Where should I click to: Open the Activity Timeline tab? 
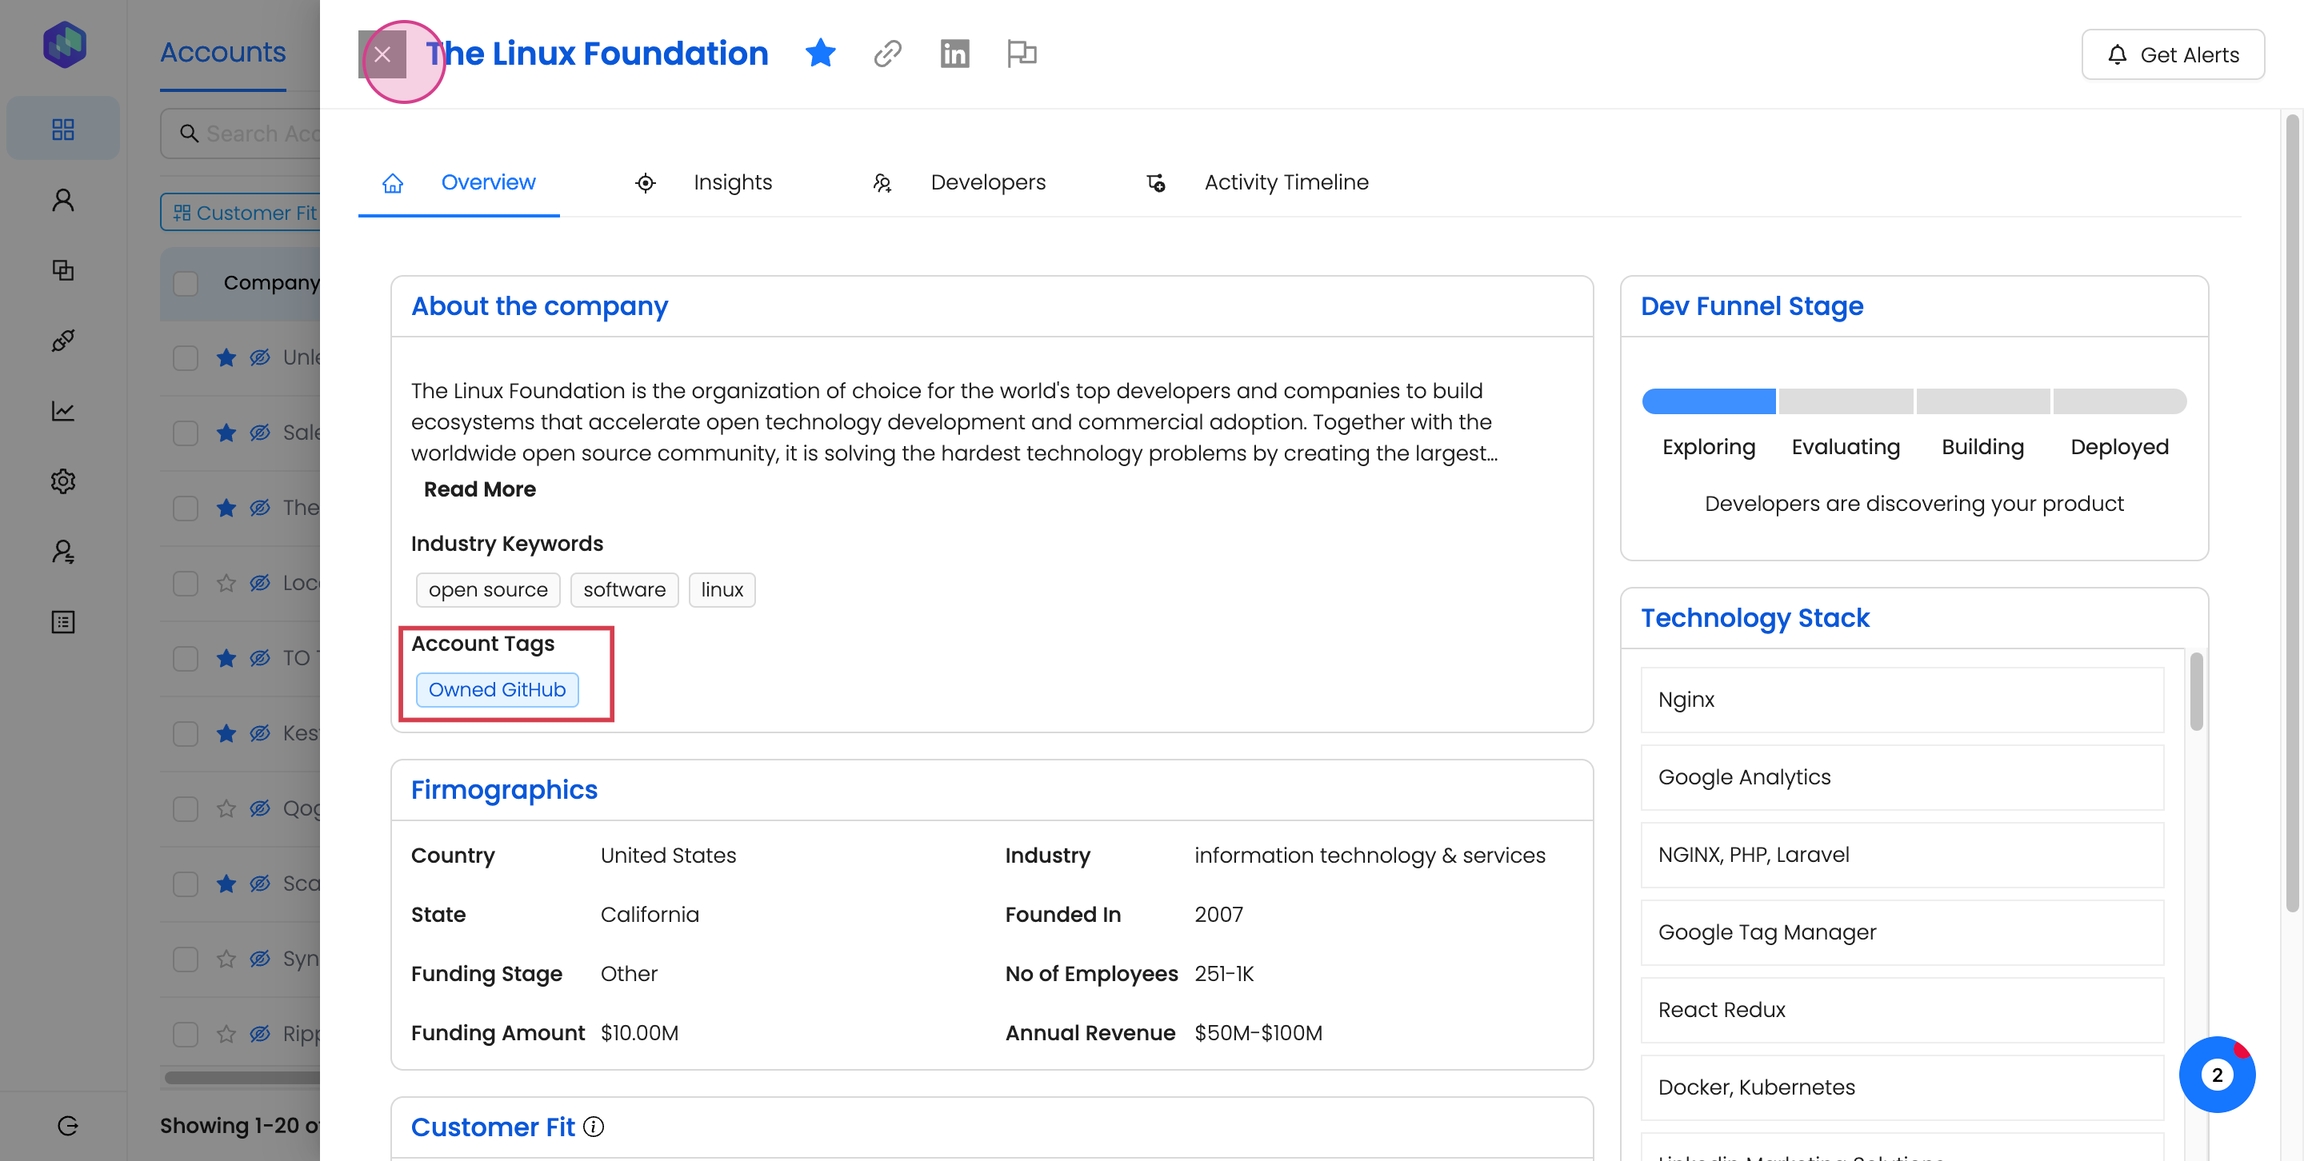coord(1285,182)
